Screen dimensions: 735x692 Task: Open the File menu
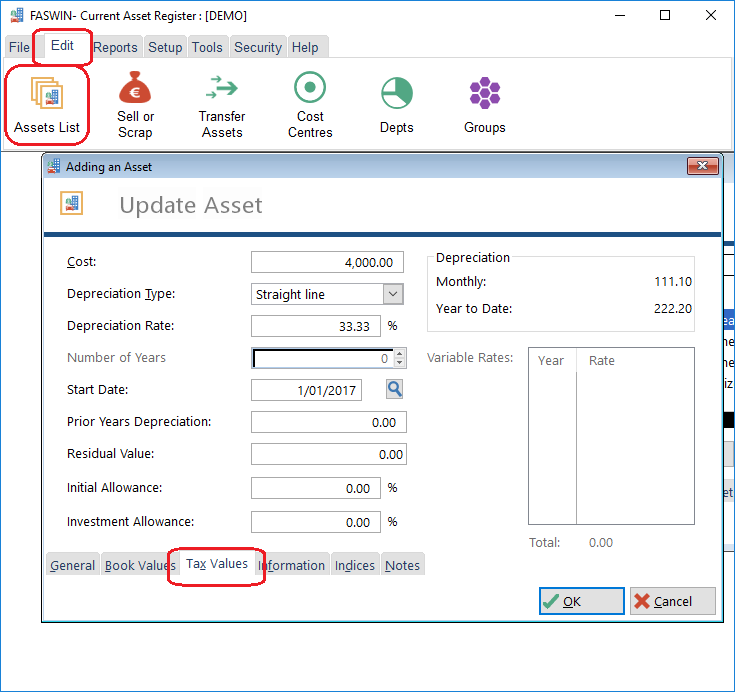(x=19, y=47)
